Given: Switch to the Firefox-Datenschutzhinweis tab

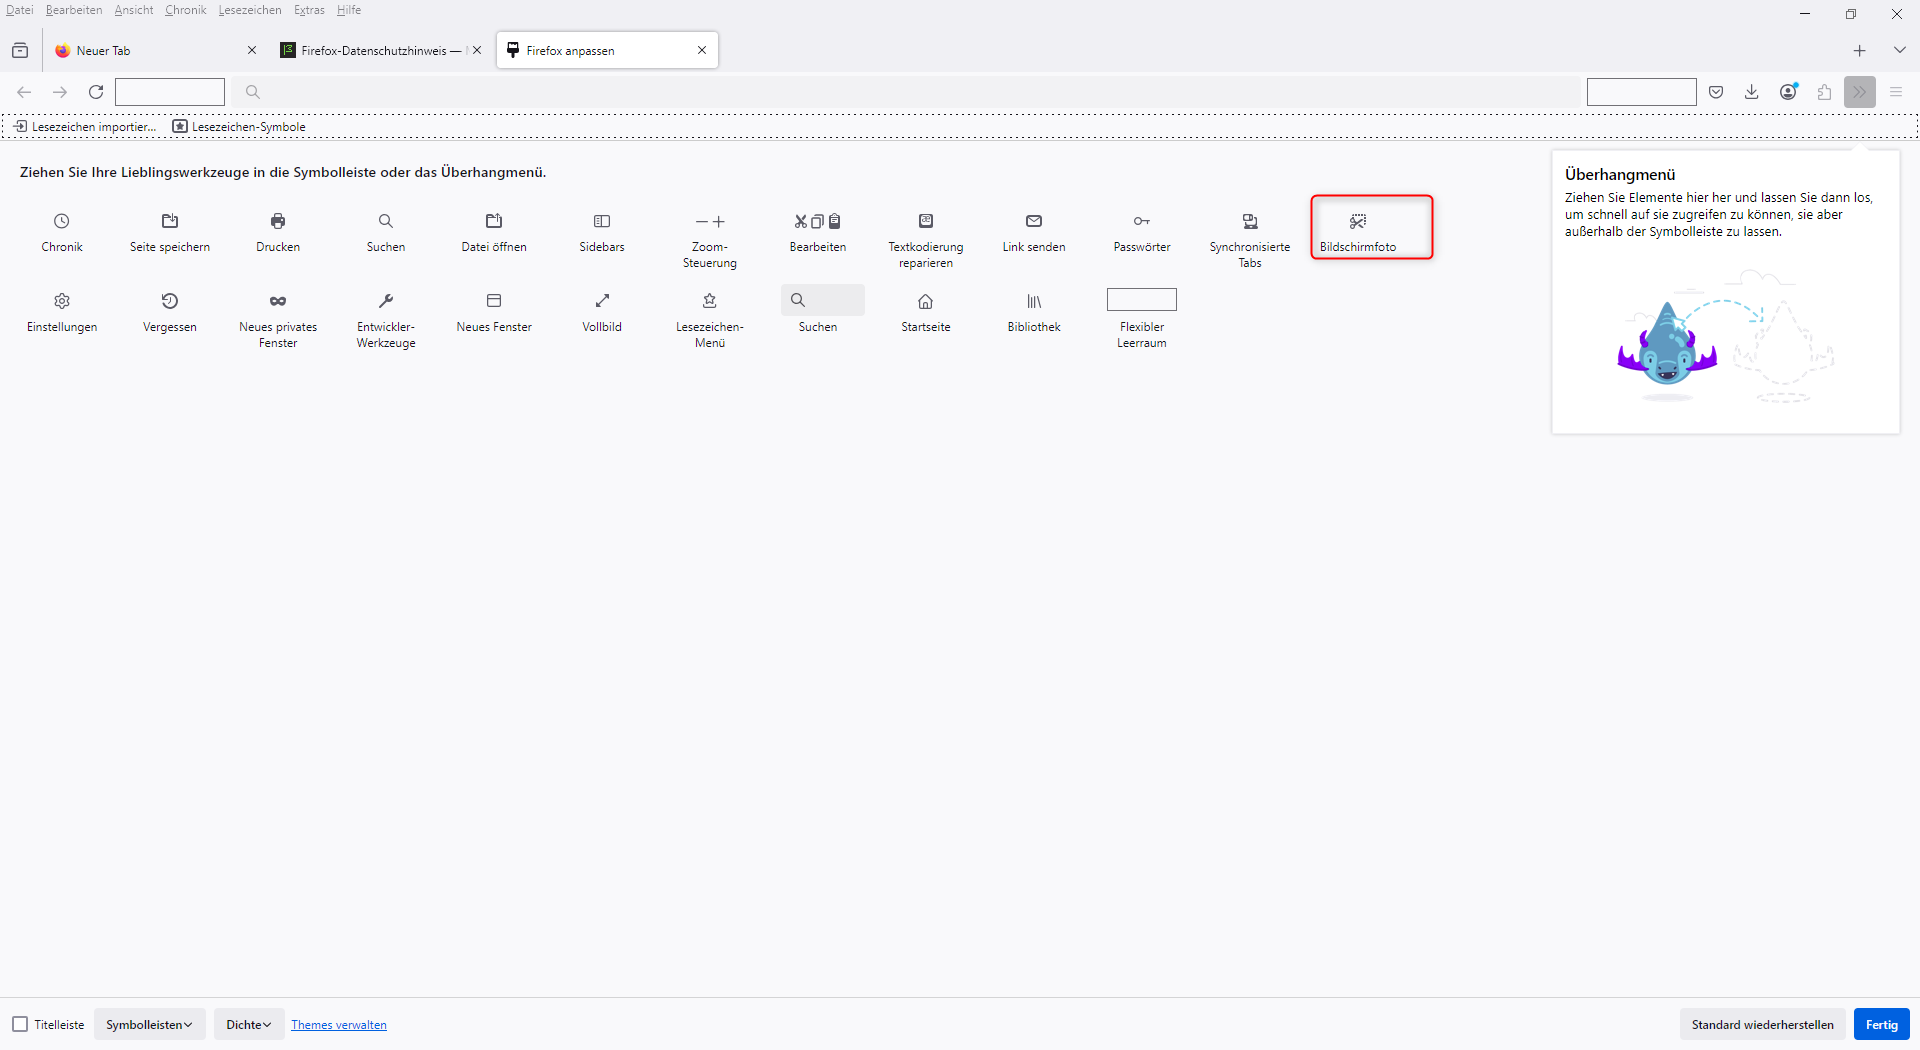Looking at the screenshot, I should (x=374, y=50).
